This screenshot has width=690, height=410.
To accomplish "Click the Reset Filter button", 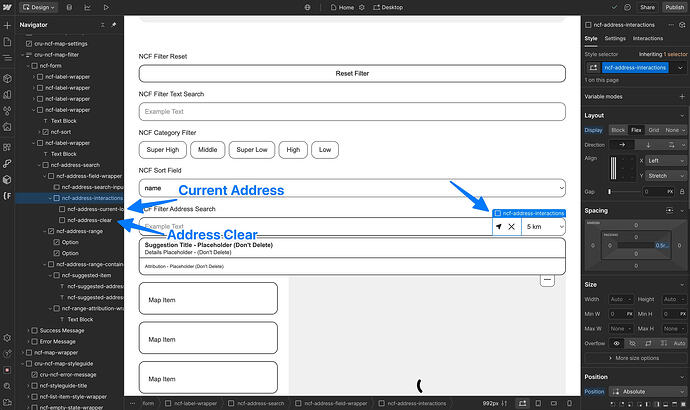I will click(x=352, y=73).
